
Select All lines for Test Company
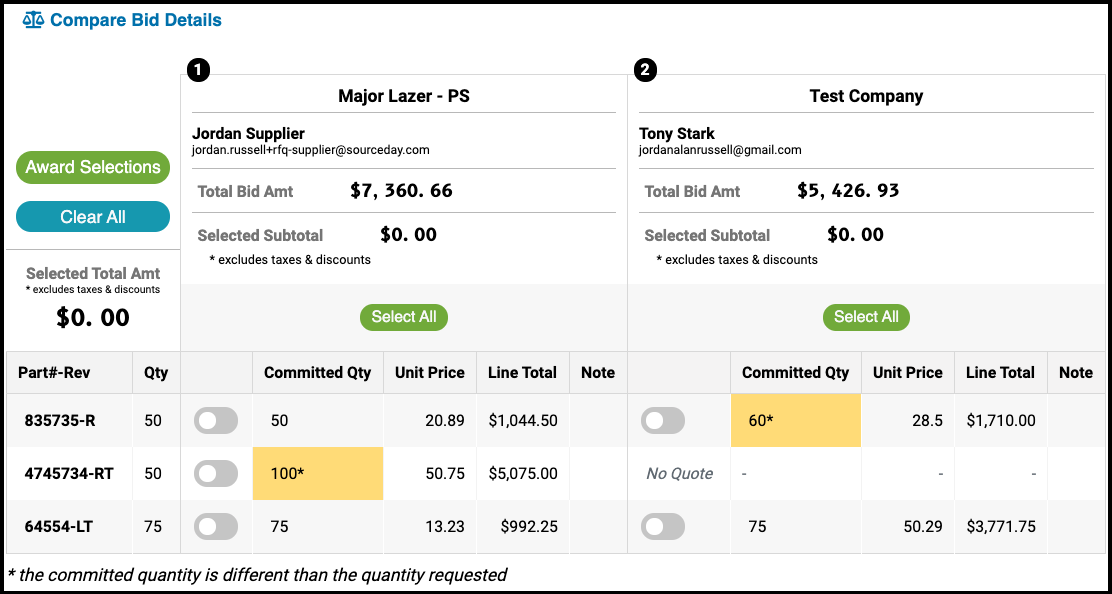(866, 317)
